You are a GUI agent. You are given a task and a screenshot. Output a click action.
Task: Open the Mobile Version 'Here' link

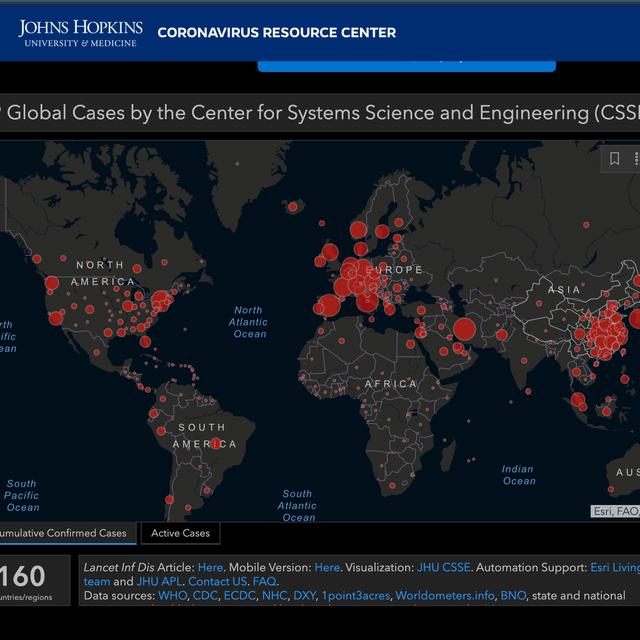(327, 567)
